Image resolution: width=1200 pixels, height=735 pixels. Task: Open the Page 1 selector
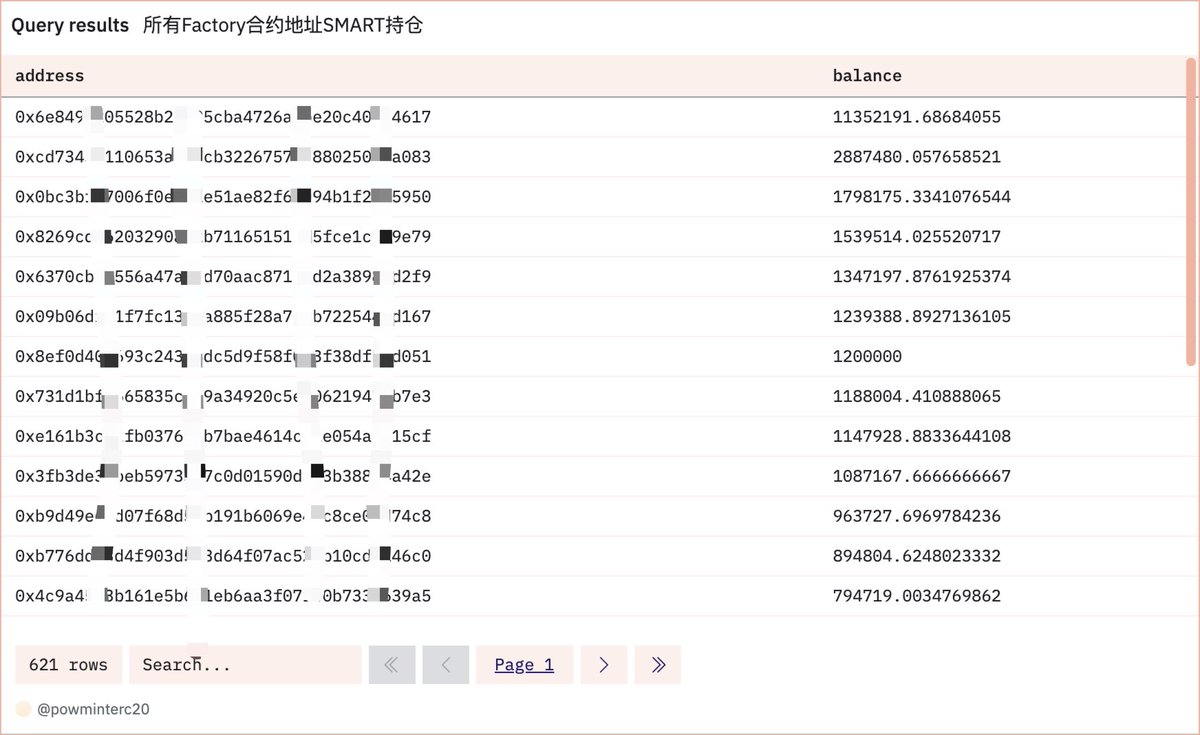(524, 664)
